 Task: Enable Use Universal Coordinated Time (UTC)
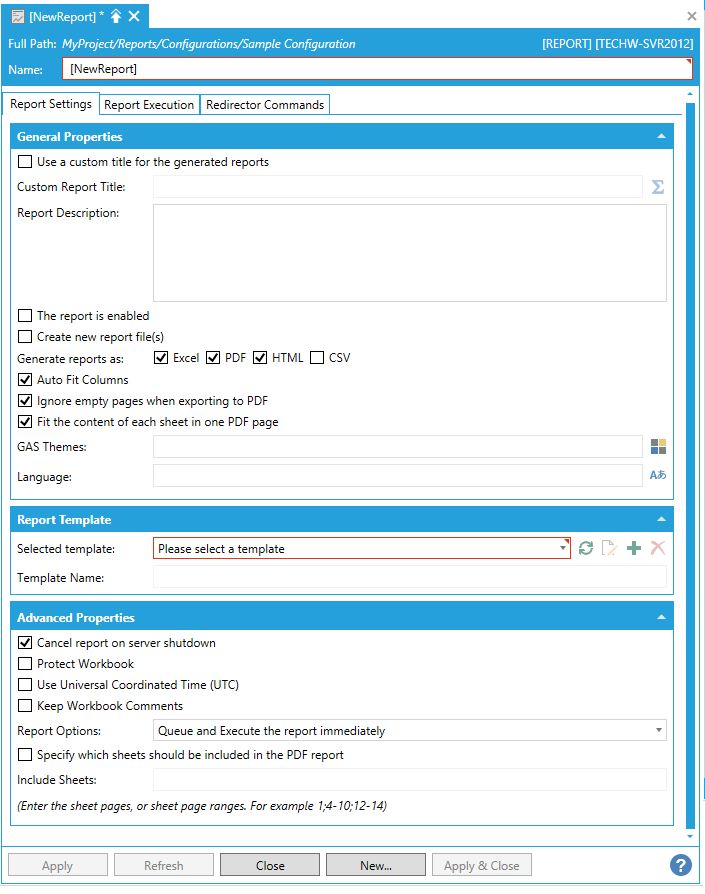[25, 685]
